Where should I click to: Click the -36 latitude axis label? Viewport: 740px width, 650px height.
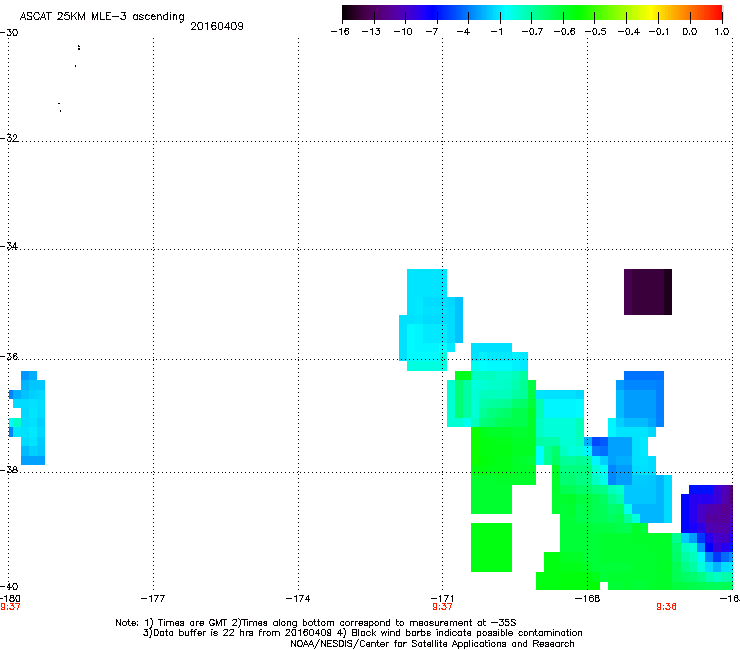[9, 356]
